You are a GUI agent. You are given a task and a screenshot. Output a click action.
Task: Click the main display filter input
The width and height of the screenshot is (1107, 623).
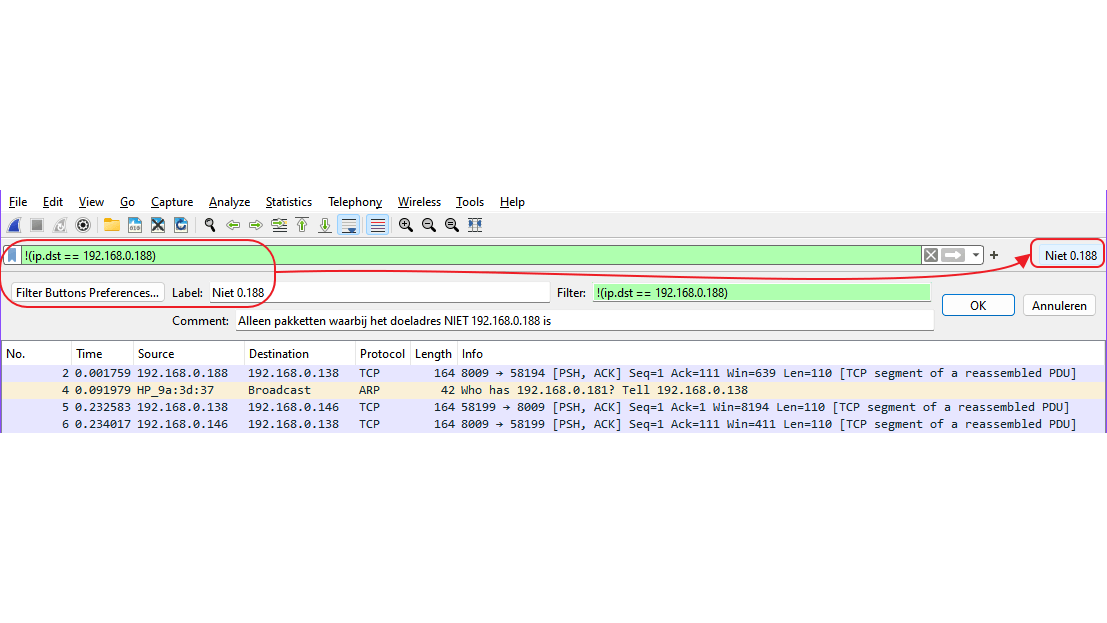(x=471, y=256)
